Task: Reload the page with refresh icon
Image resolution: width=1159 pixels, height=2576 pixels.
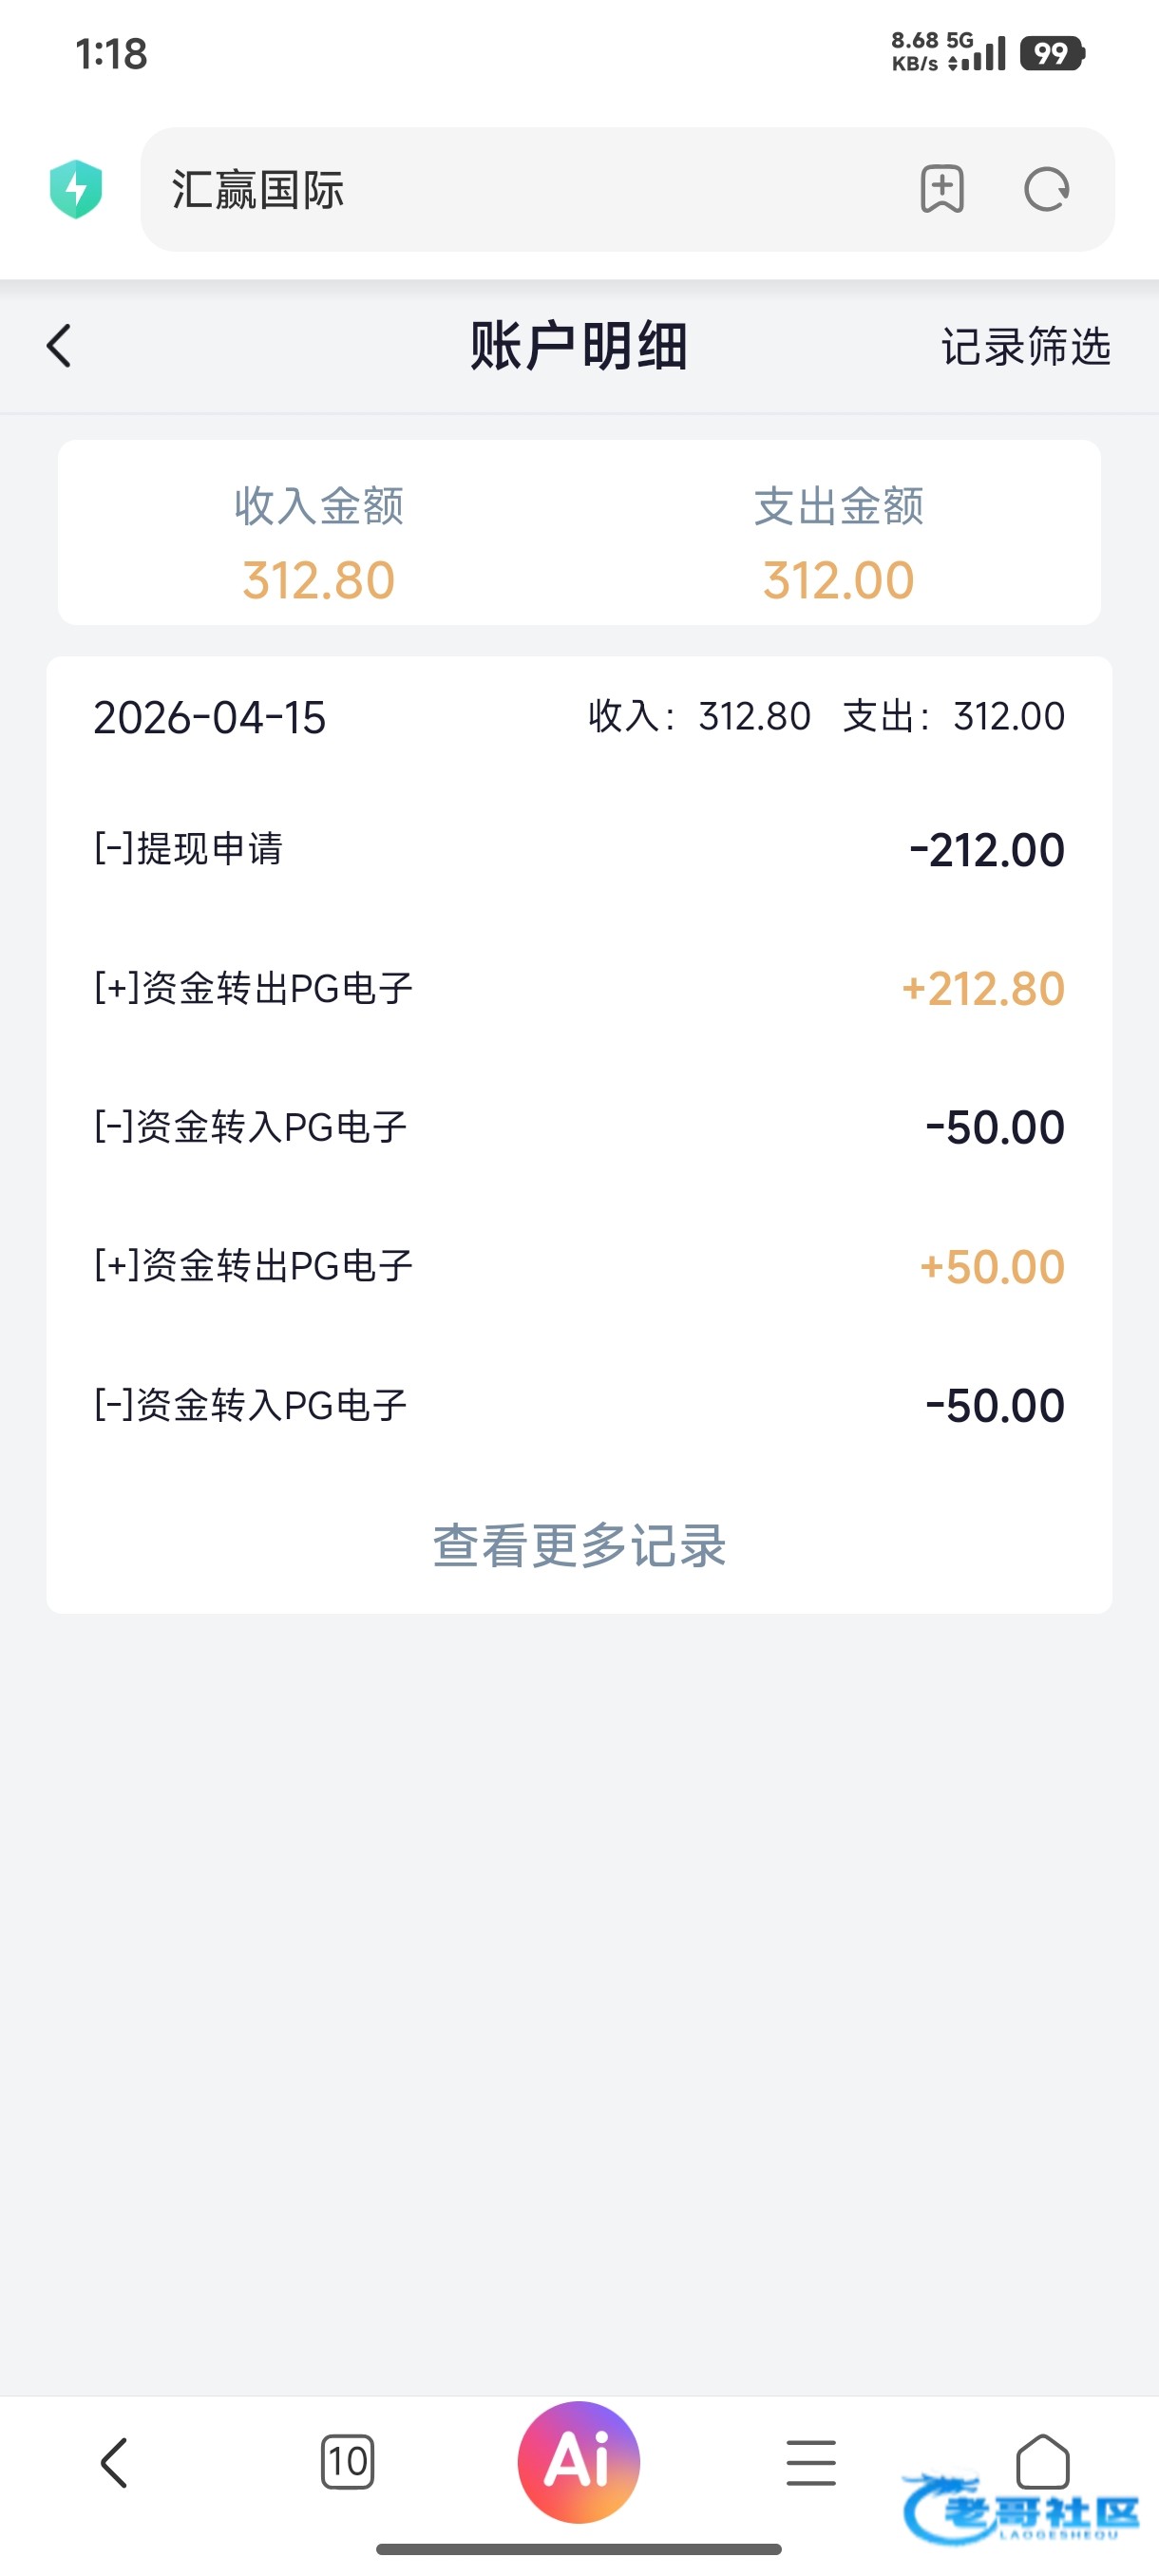Action: 1046,189
